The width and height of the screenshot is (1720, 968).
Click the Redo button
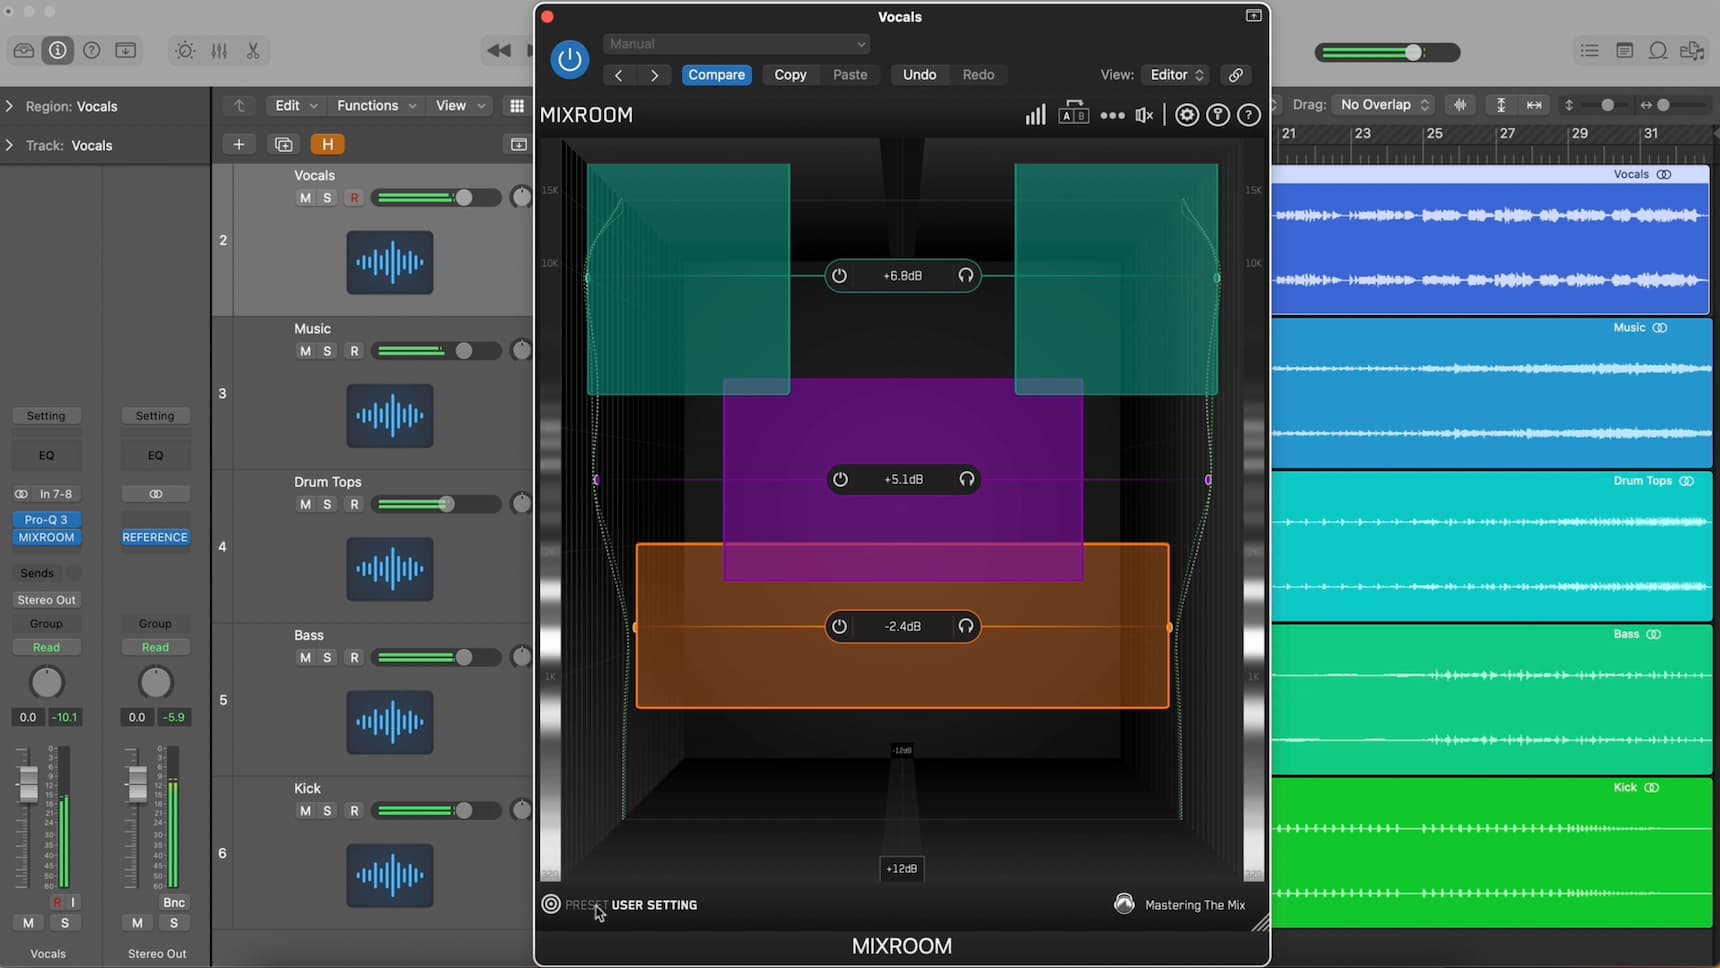(x=978, y=75)
